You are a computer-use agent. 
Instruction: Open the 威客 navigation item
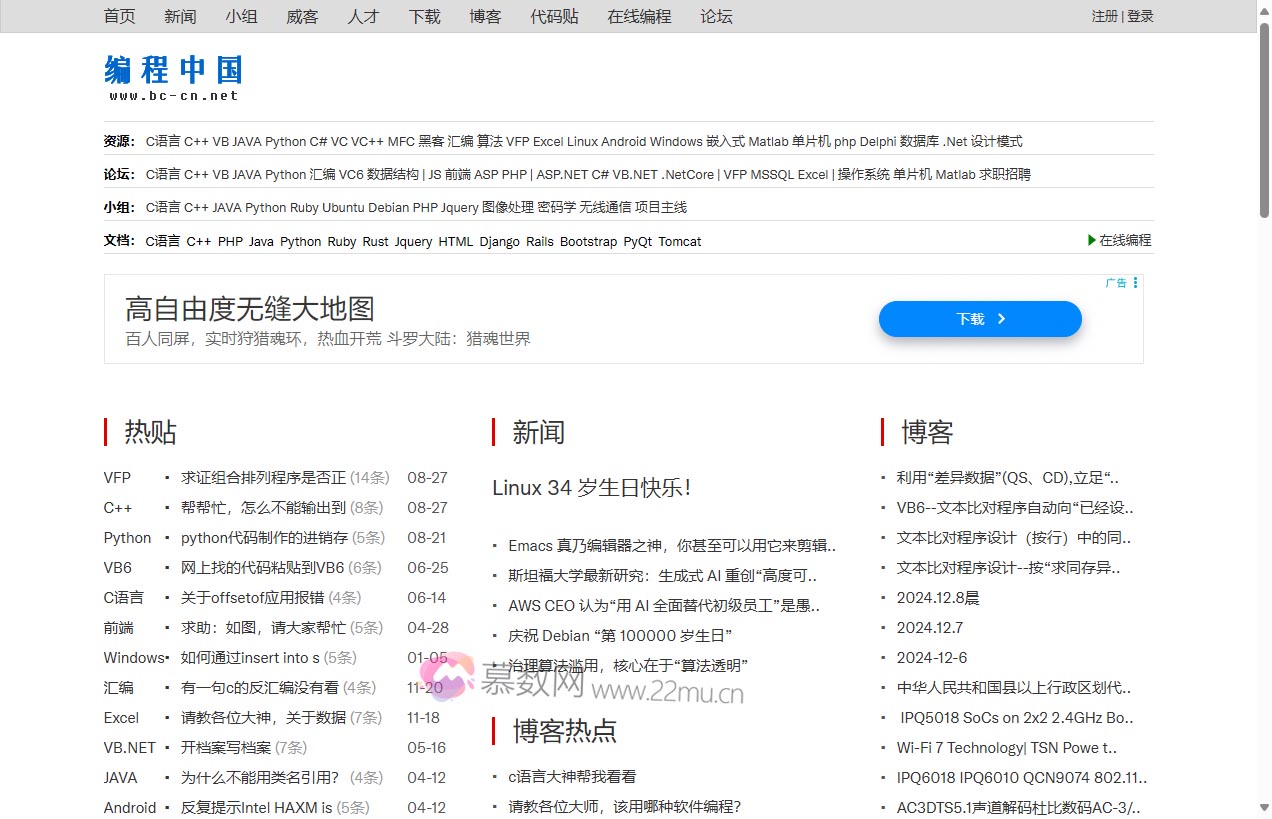click(x=302, y=16)
